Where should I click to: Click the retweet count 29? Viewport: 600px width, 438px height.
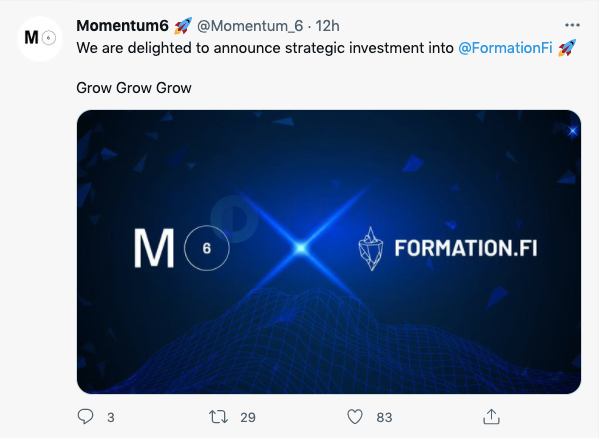pyautogui.click(x=248, y=417)
